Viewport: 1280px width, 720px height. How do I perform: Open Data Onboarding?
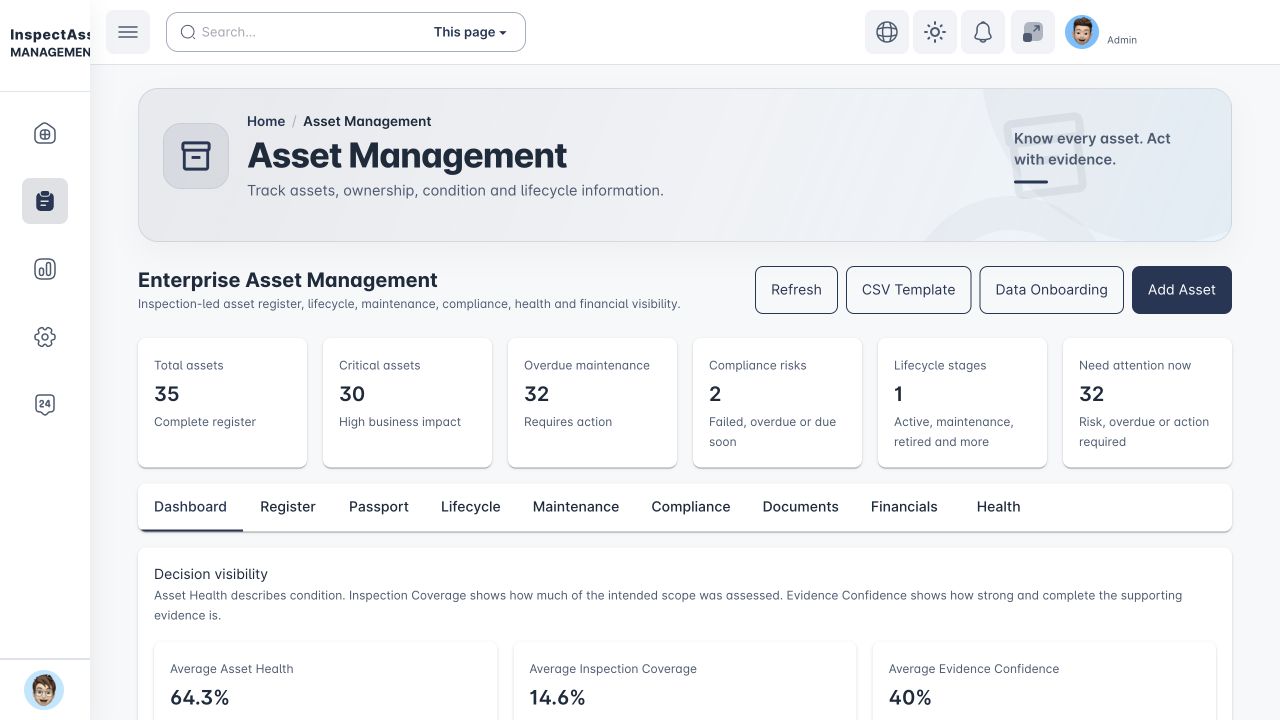coord(1052,290)
